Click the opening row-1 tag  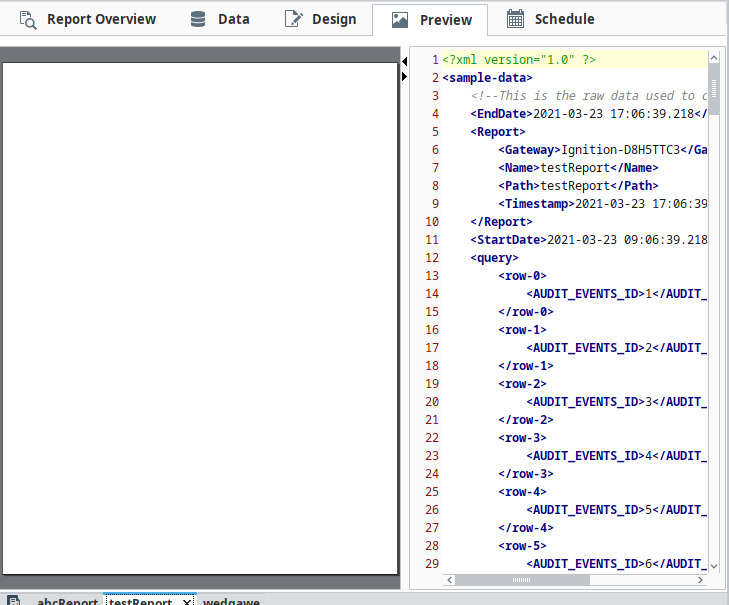[x=522, y=330]
